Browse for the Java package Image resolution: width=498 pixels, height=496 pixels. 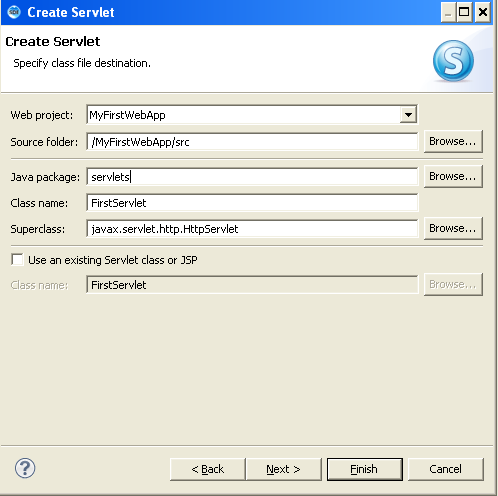(453, 176)
